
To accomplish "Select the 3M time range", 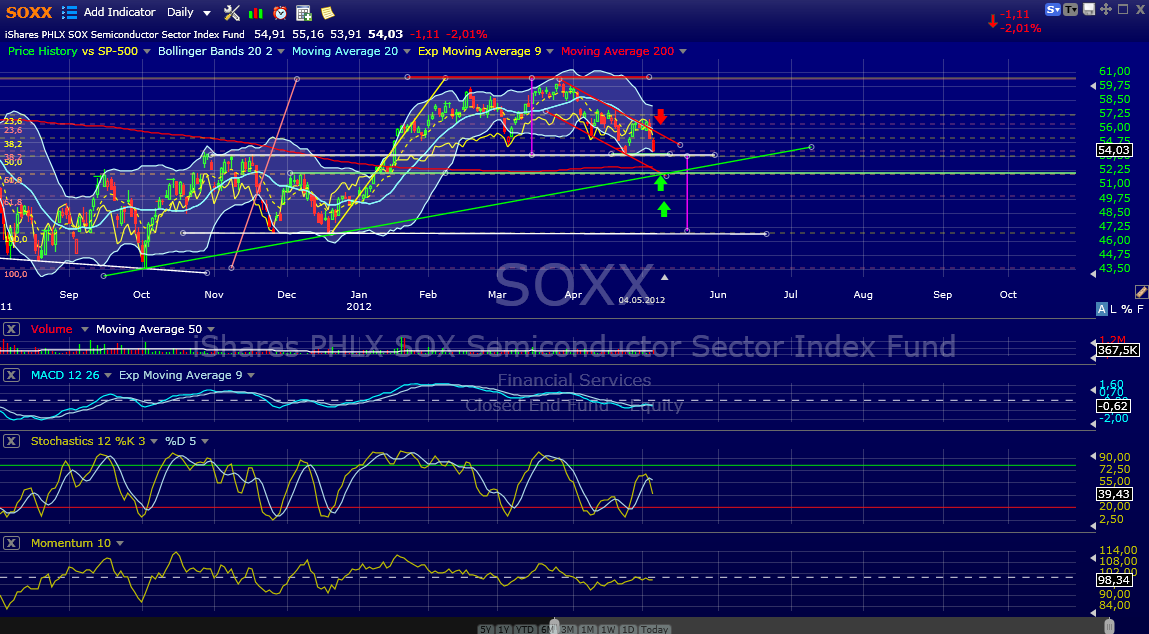I will 567,630.
